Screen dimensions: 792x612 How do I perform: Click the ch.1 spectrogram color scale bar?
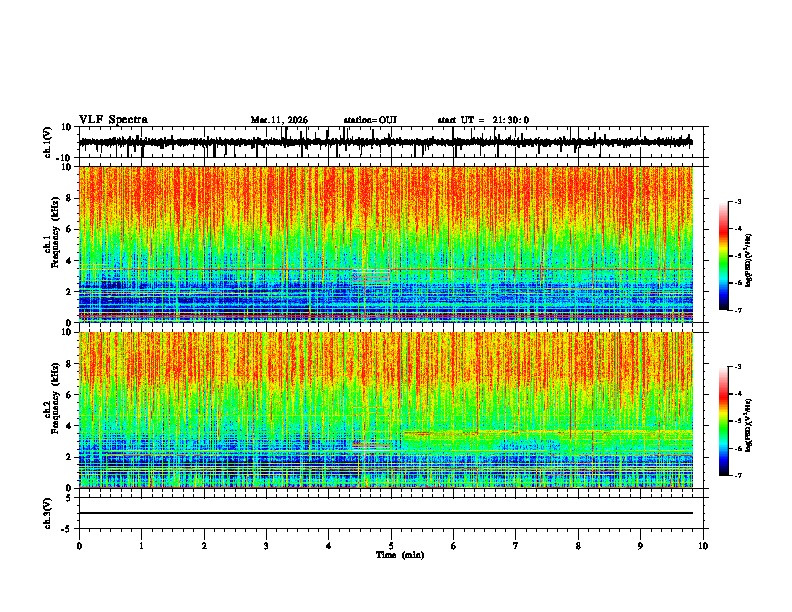pyautogui.click(x=724, y=256)
